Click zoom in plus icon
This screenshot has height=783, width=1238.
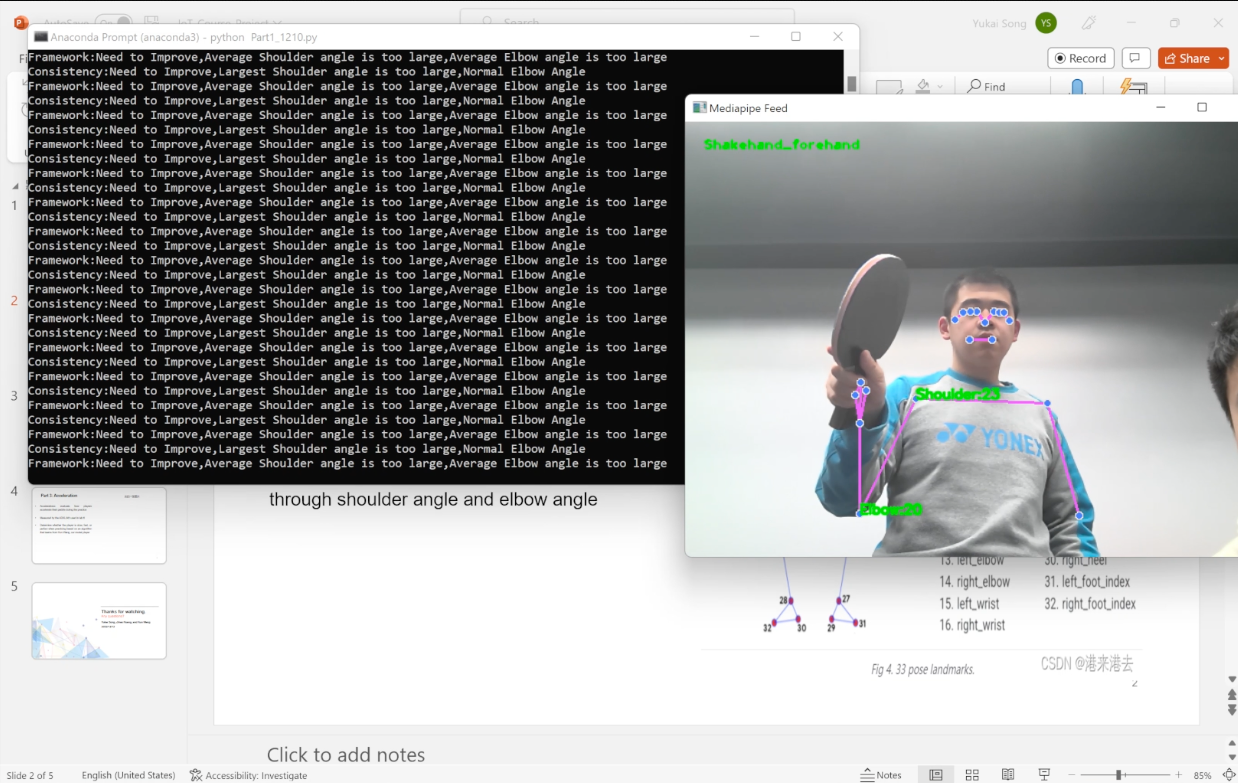pyautogui.click(x=1178, y=775)
